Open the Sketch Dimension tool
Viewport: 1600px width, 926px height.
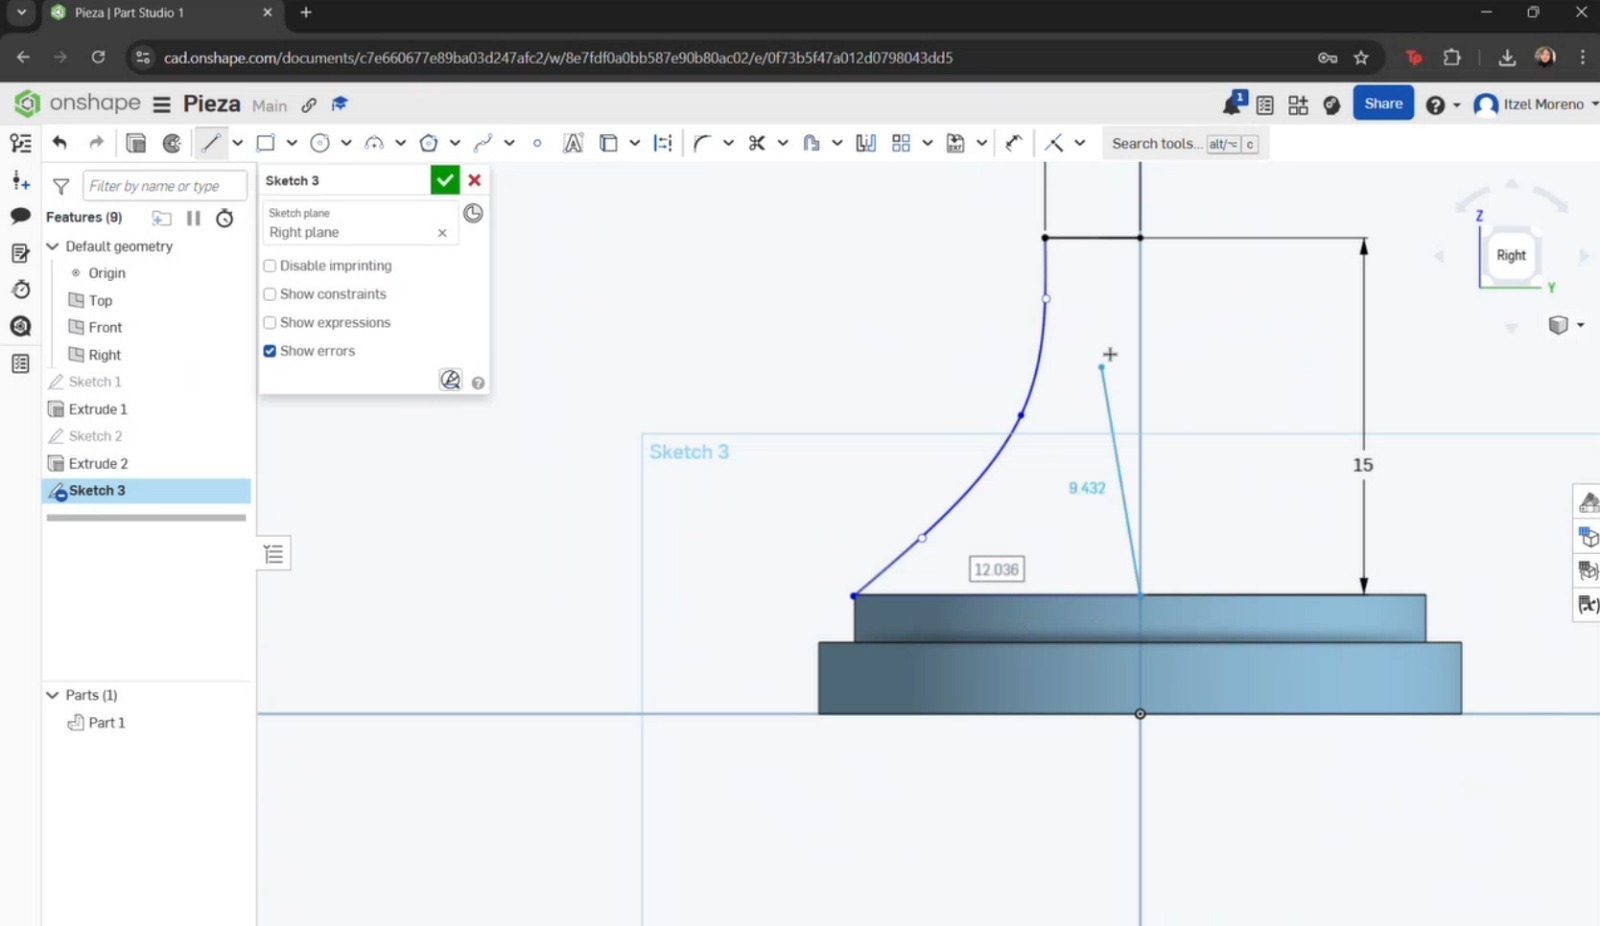(662, 143)
